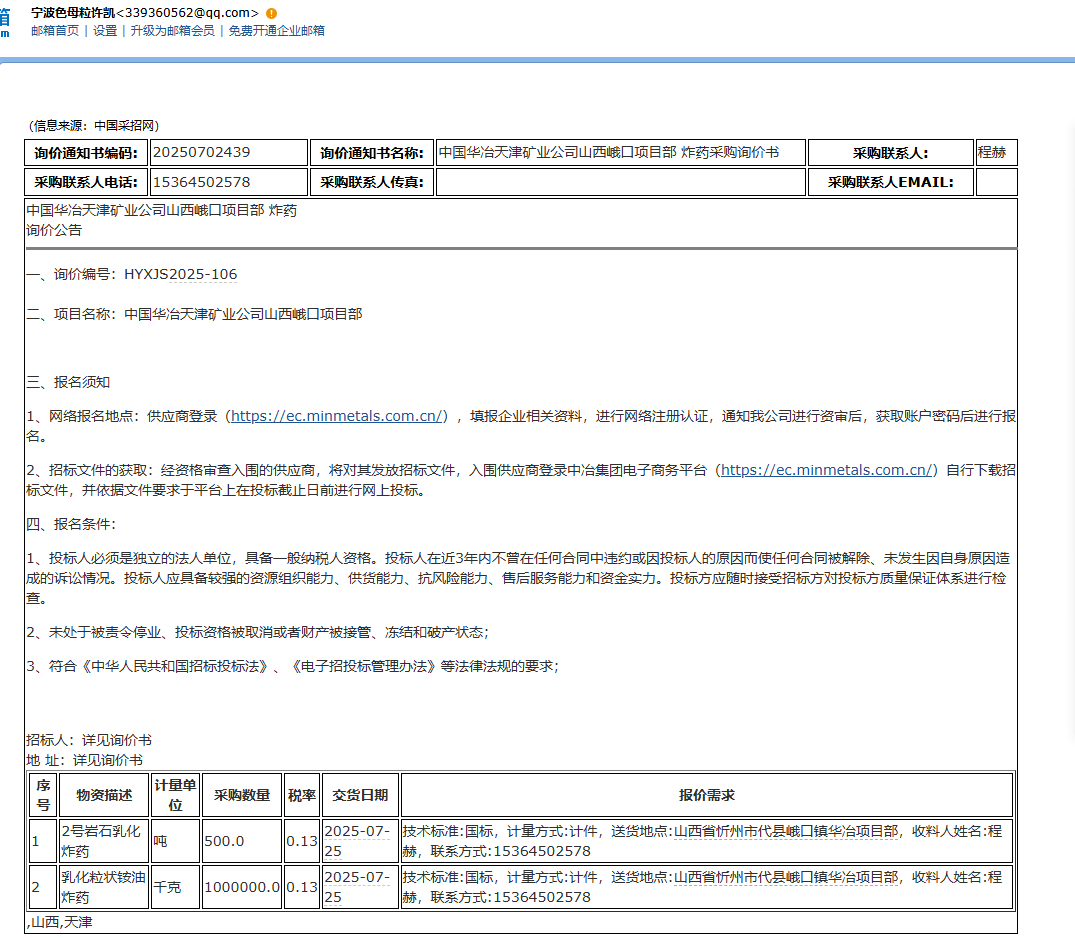Click 升级为邮箱会员 link
Viewport: 1075px width, 938px height.
pos(172,31)
